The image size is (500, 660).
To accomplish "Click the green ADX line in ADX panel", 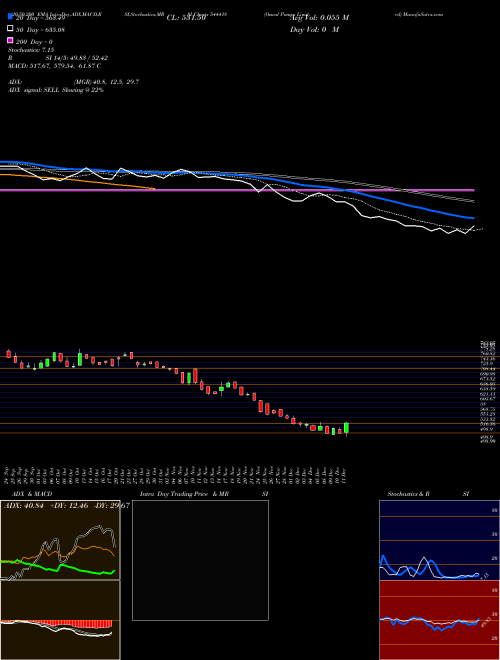I will (63, 567).
